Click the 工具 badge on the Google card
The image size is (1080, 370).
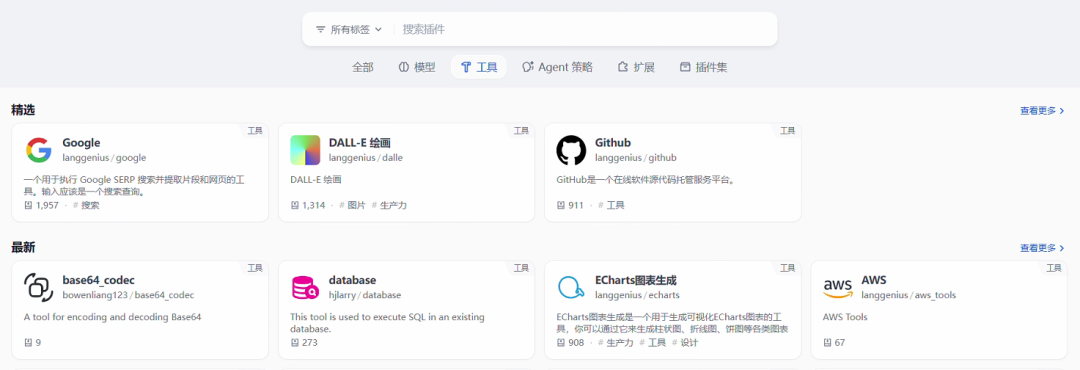[255, 130]
